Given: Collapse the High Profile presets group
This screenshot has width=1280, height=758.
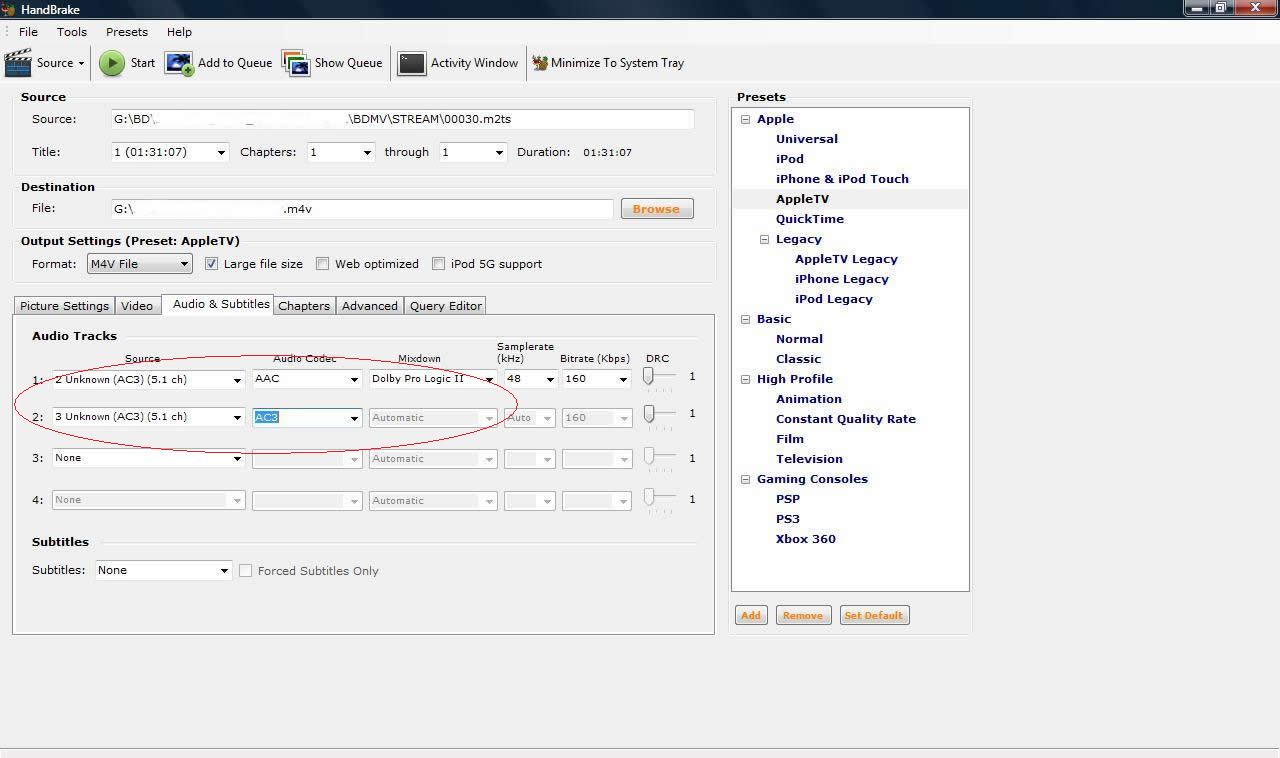Looking at the screenshot, I should 745,379.
